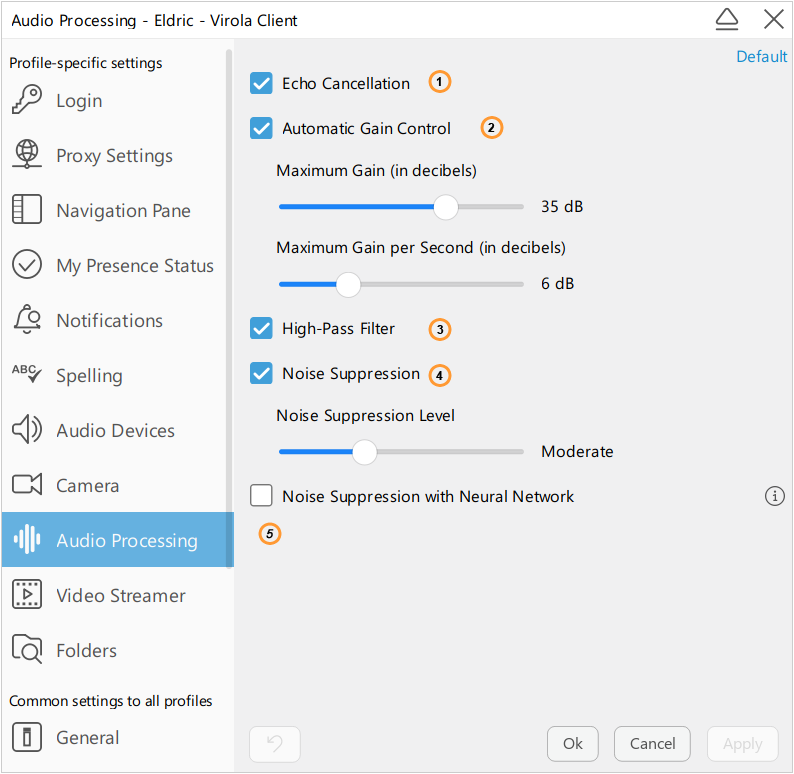Image resolution: width=794 pixels, height=774 pixels.
Task: Click the Cancel button
Action: pos(652,744)
